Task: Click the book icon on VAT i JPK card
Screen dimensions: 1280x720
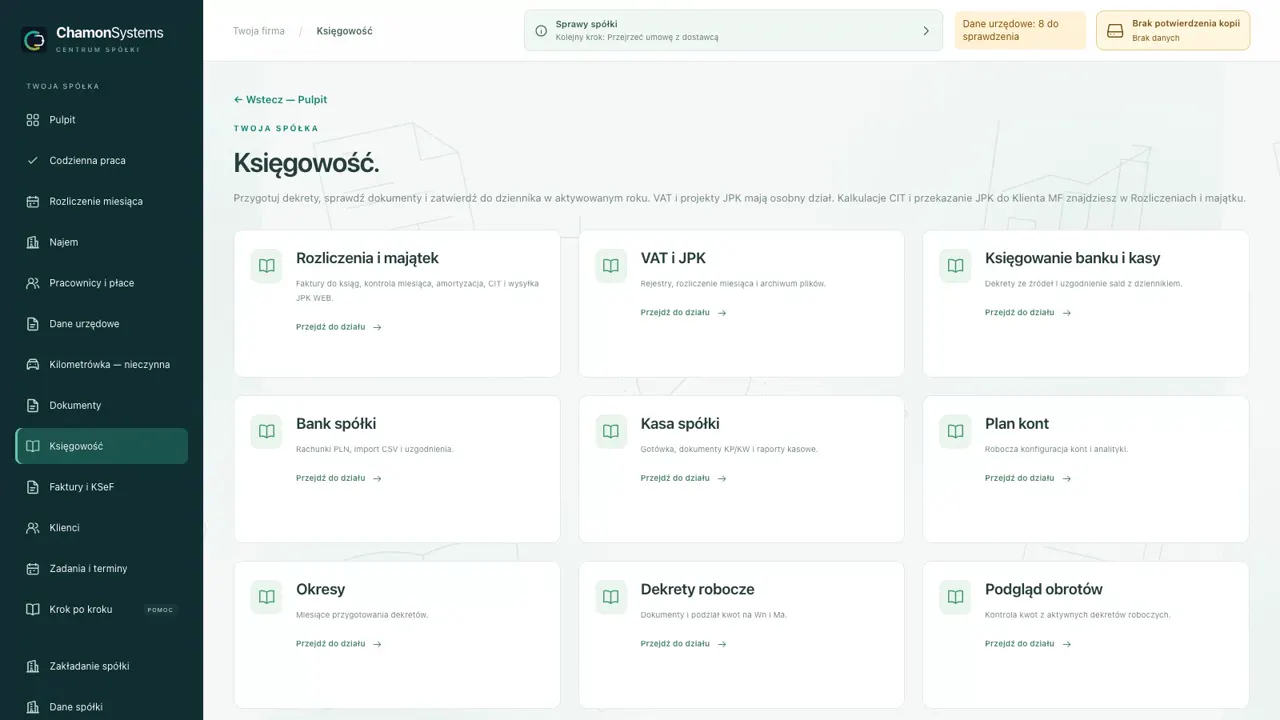Action: click(611, 266)
